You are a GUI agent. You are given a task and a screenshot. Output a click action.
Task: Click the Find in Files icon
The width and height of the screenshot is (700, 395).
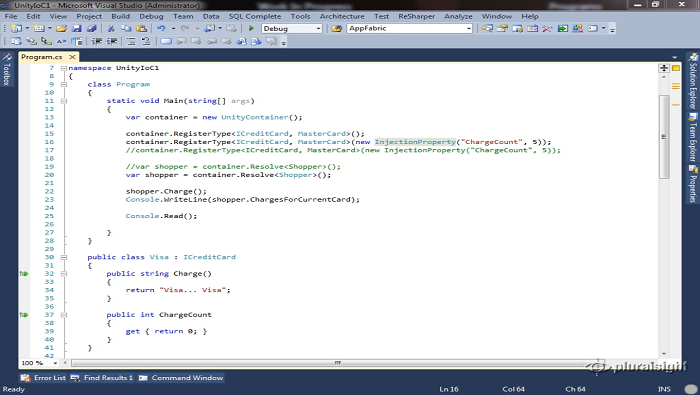337,29
